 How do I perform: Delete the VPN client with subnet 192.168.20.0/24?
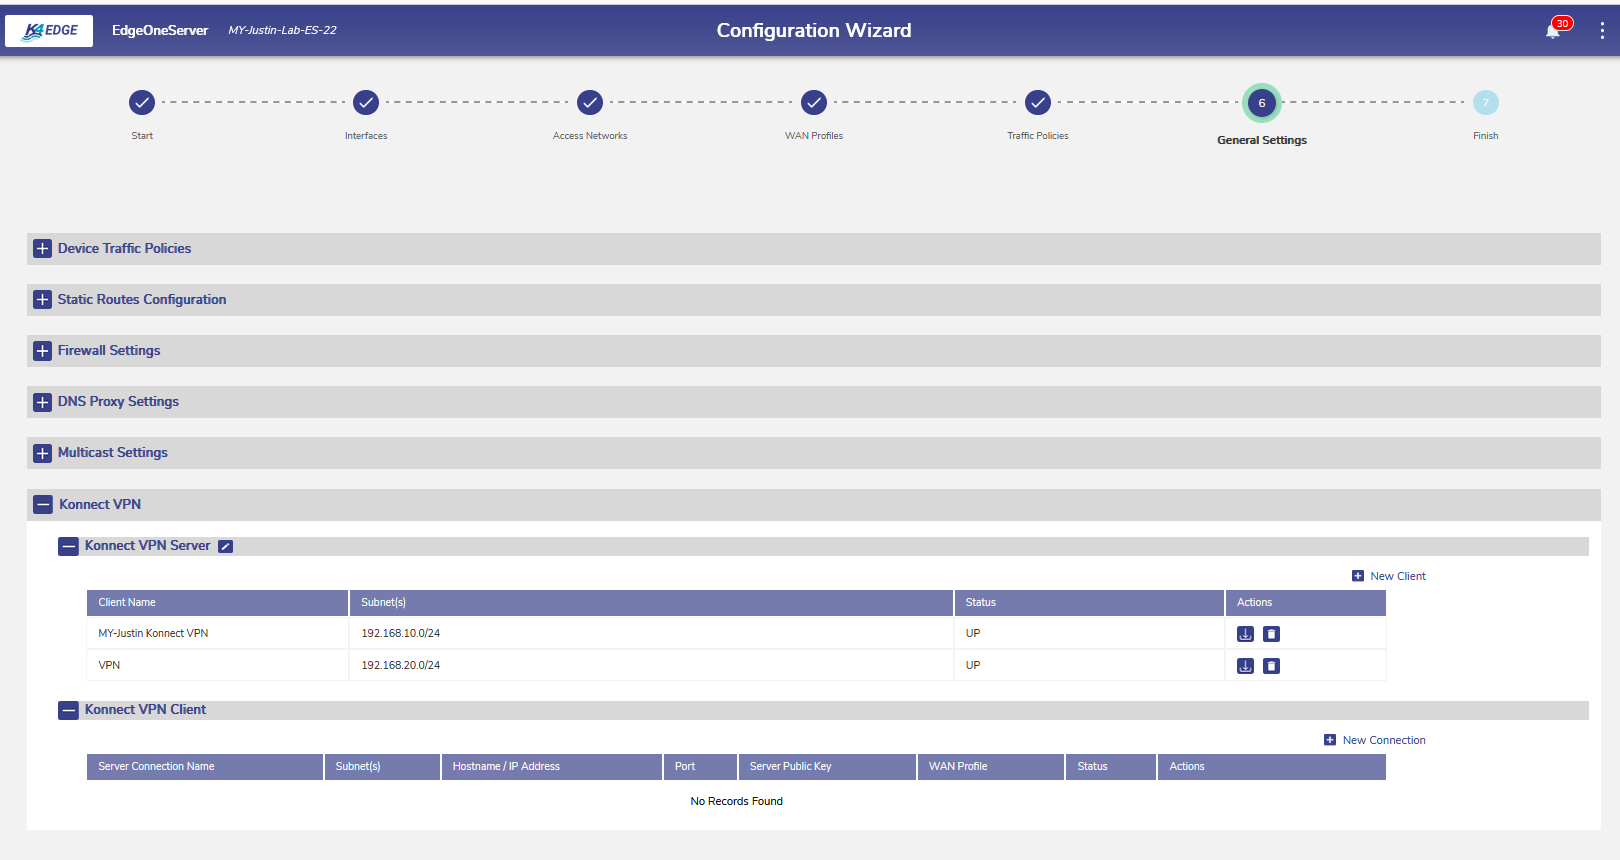point(1271,666)
